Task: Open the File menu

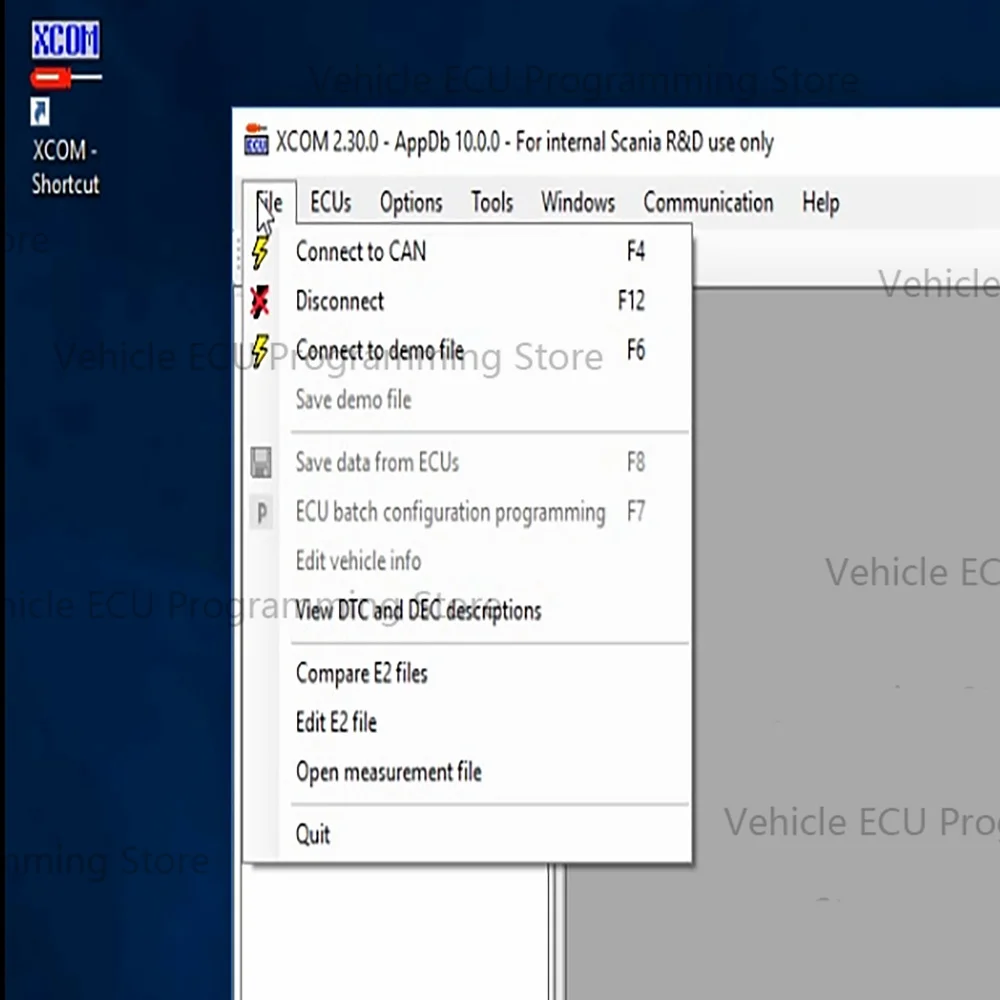Action: coord(269,203)
